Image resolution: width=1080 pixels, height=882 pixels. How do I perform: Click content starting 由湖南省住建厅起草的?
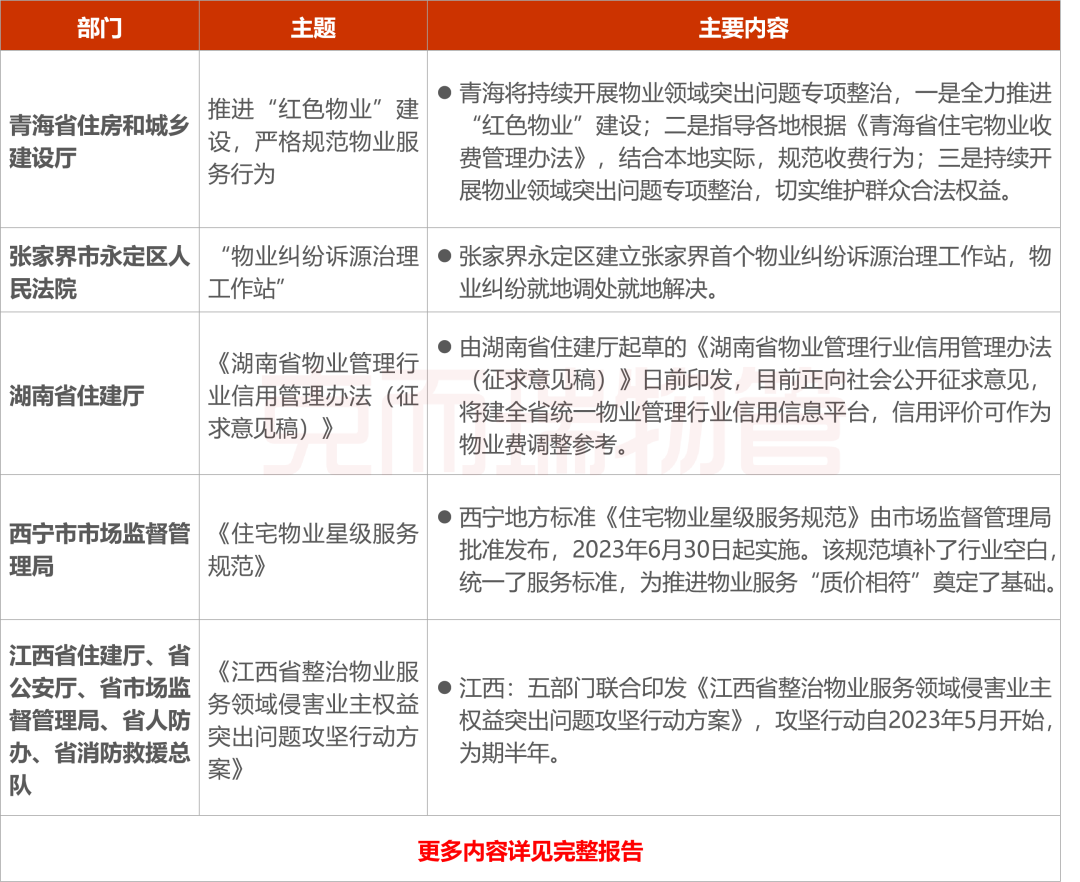744,395
